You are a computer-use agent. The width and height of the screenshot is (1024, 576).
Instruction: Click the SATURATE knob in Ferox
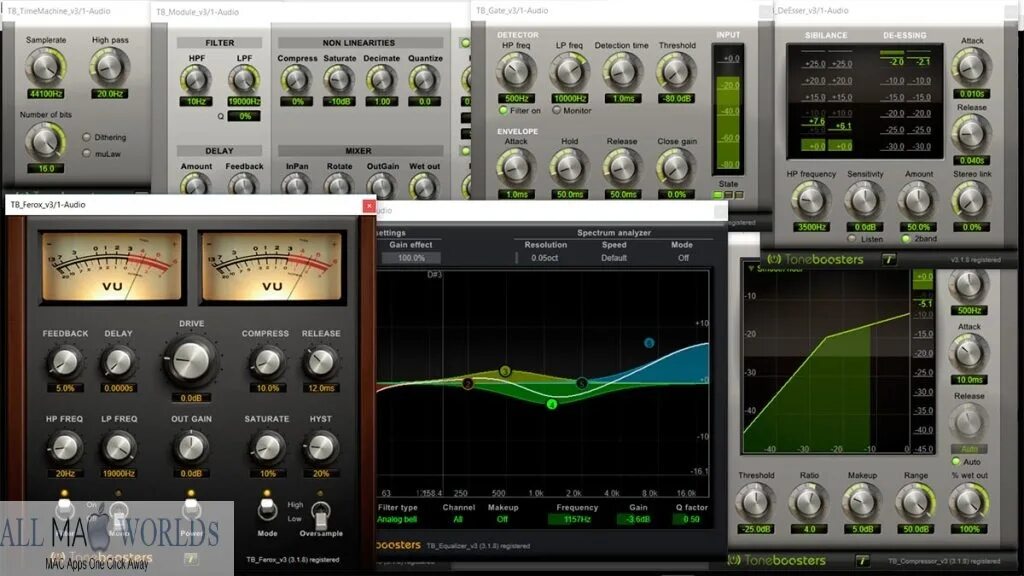266,447
